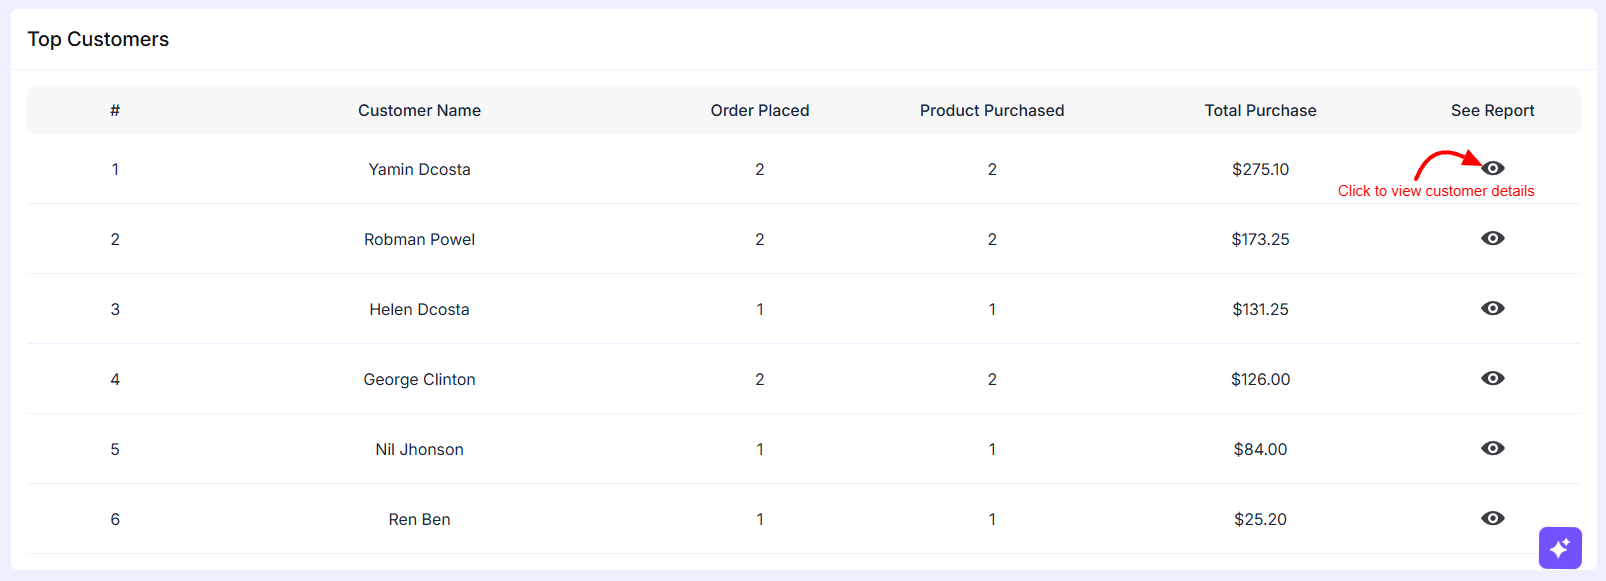
Task: Open Robman Powel's report eye icon
Action: (x=1493, y=238)
